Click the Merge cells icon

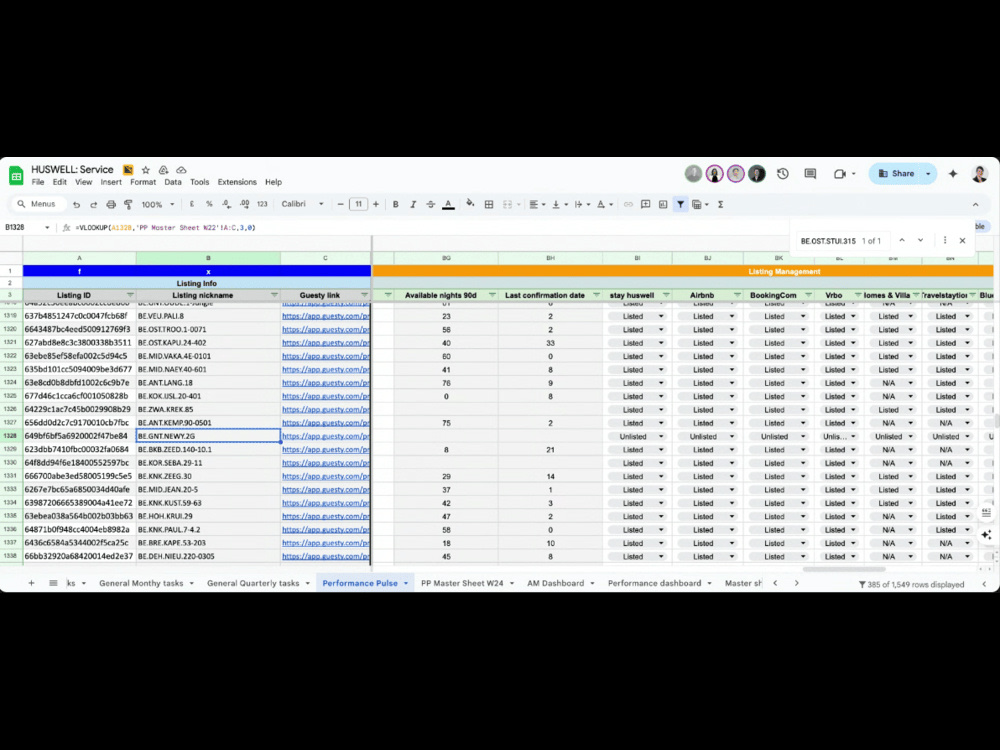(508, 205)
